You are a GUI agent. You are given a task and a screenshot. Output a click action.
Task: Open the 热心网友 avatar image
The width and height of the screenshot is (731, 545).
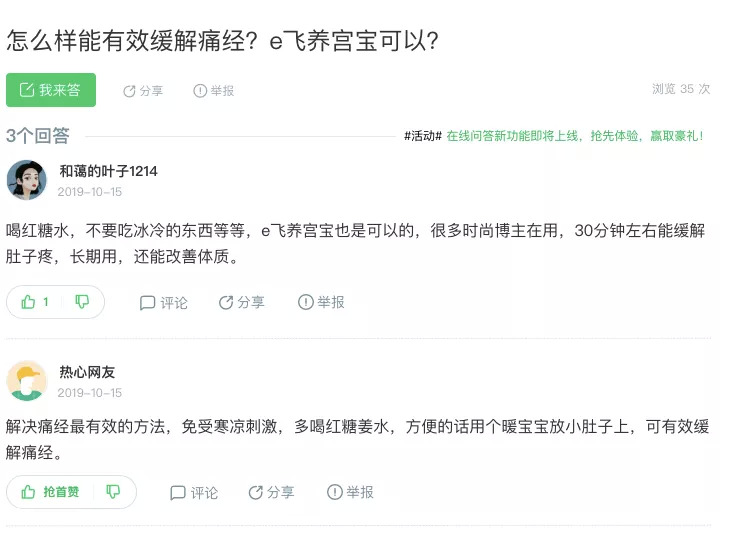click(x=27, y=381)
